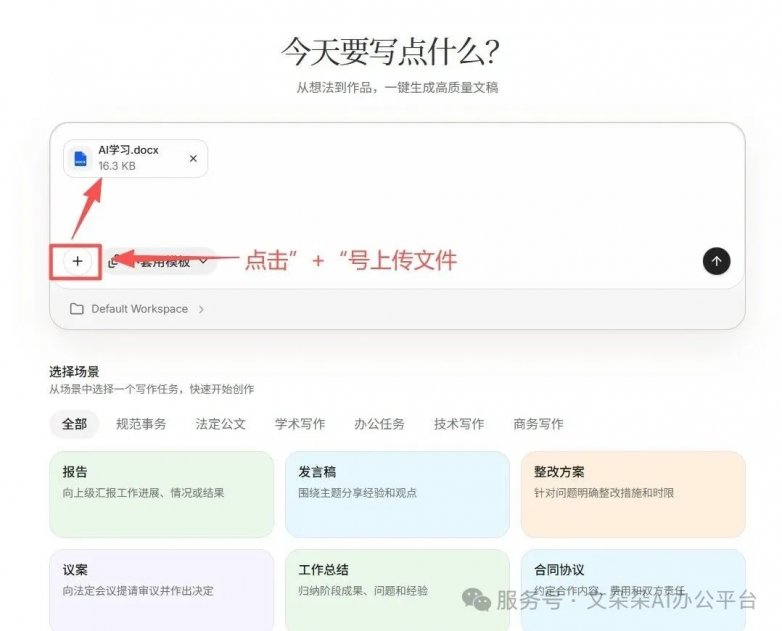Select the 议案 scenario card
The image size is (782, 631).
point(162,590)
